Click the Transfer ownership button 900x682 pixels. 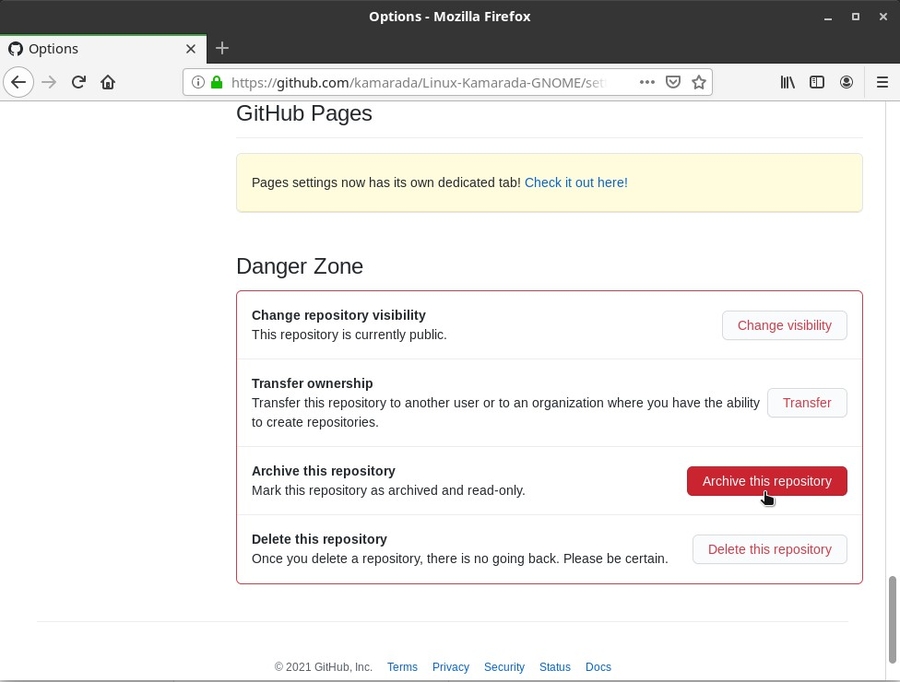806,403
